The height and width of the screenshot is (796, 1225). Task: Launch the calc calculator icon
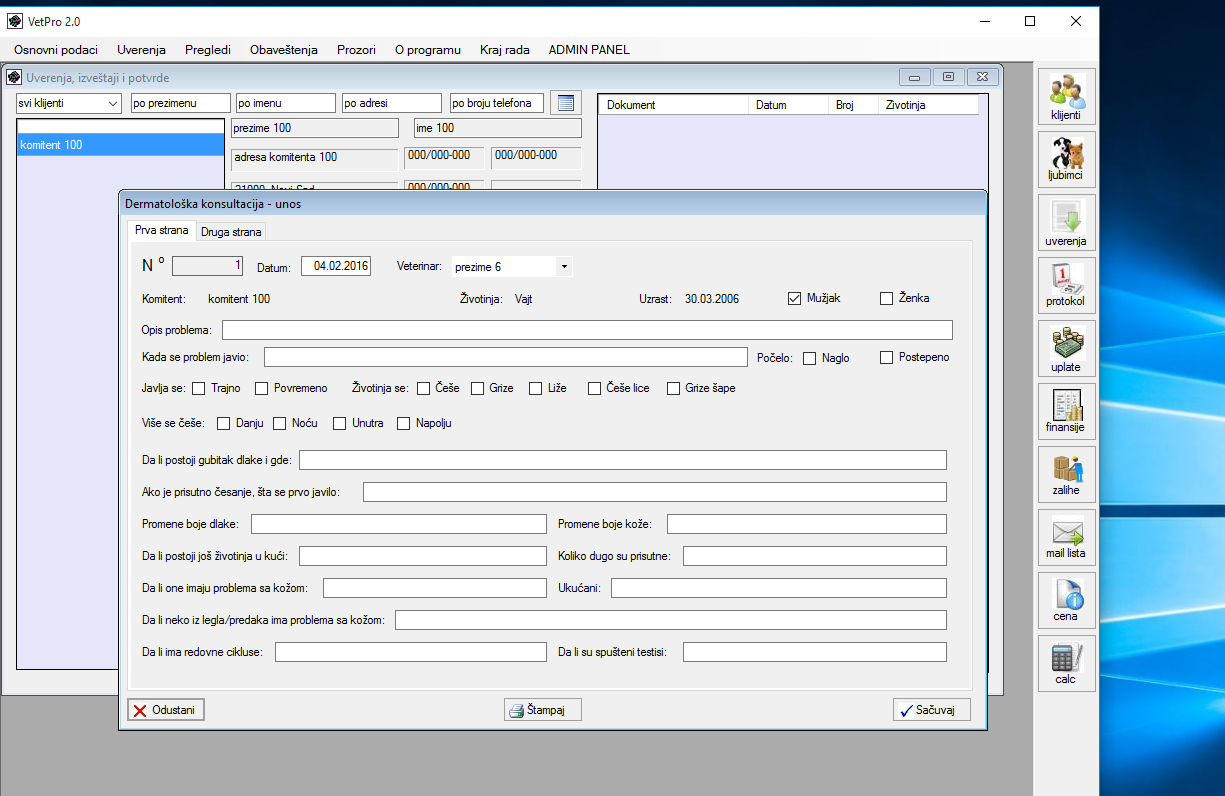coord(1066,663)
